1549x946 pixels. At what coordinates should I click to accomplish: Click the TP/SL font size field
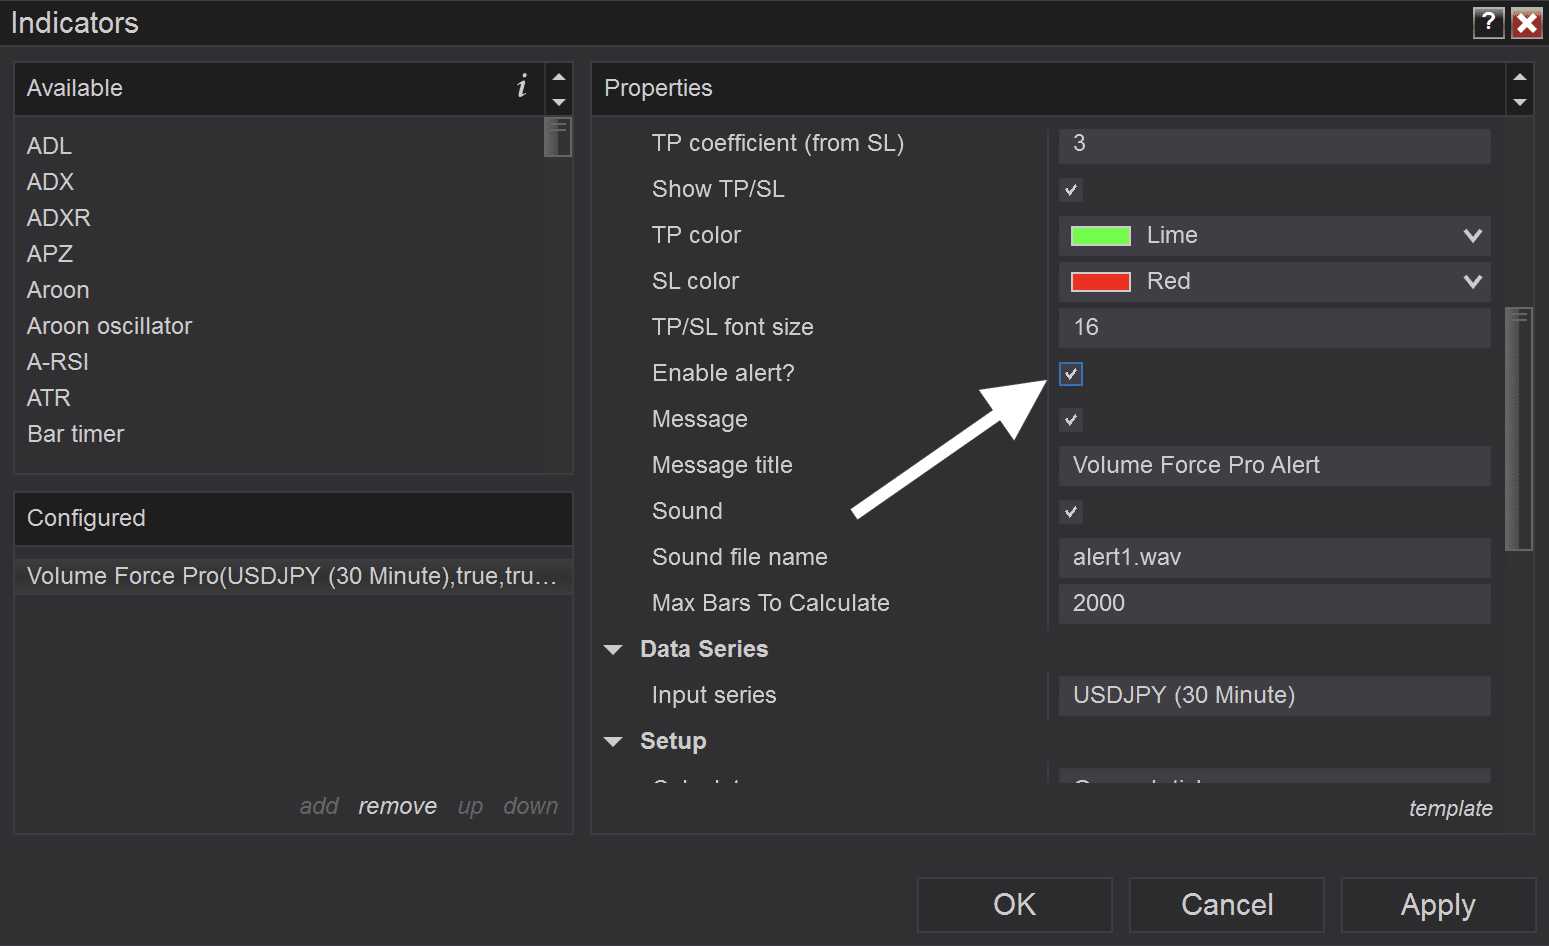[x=1274, y=328]
